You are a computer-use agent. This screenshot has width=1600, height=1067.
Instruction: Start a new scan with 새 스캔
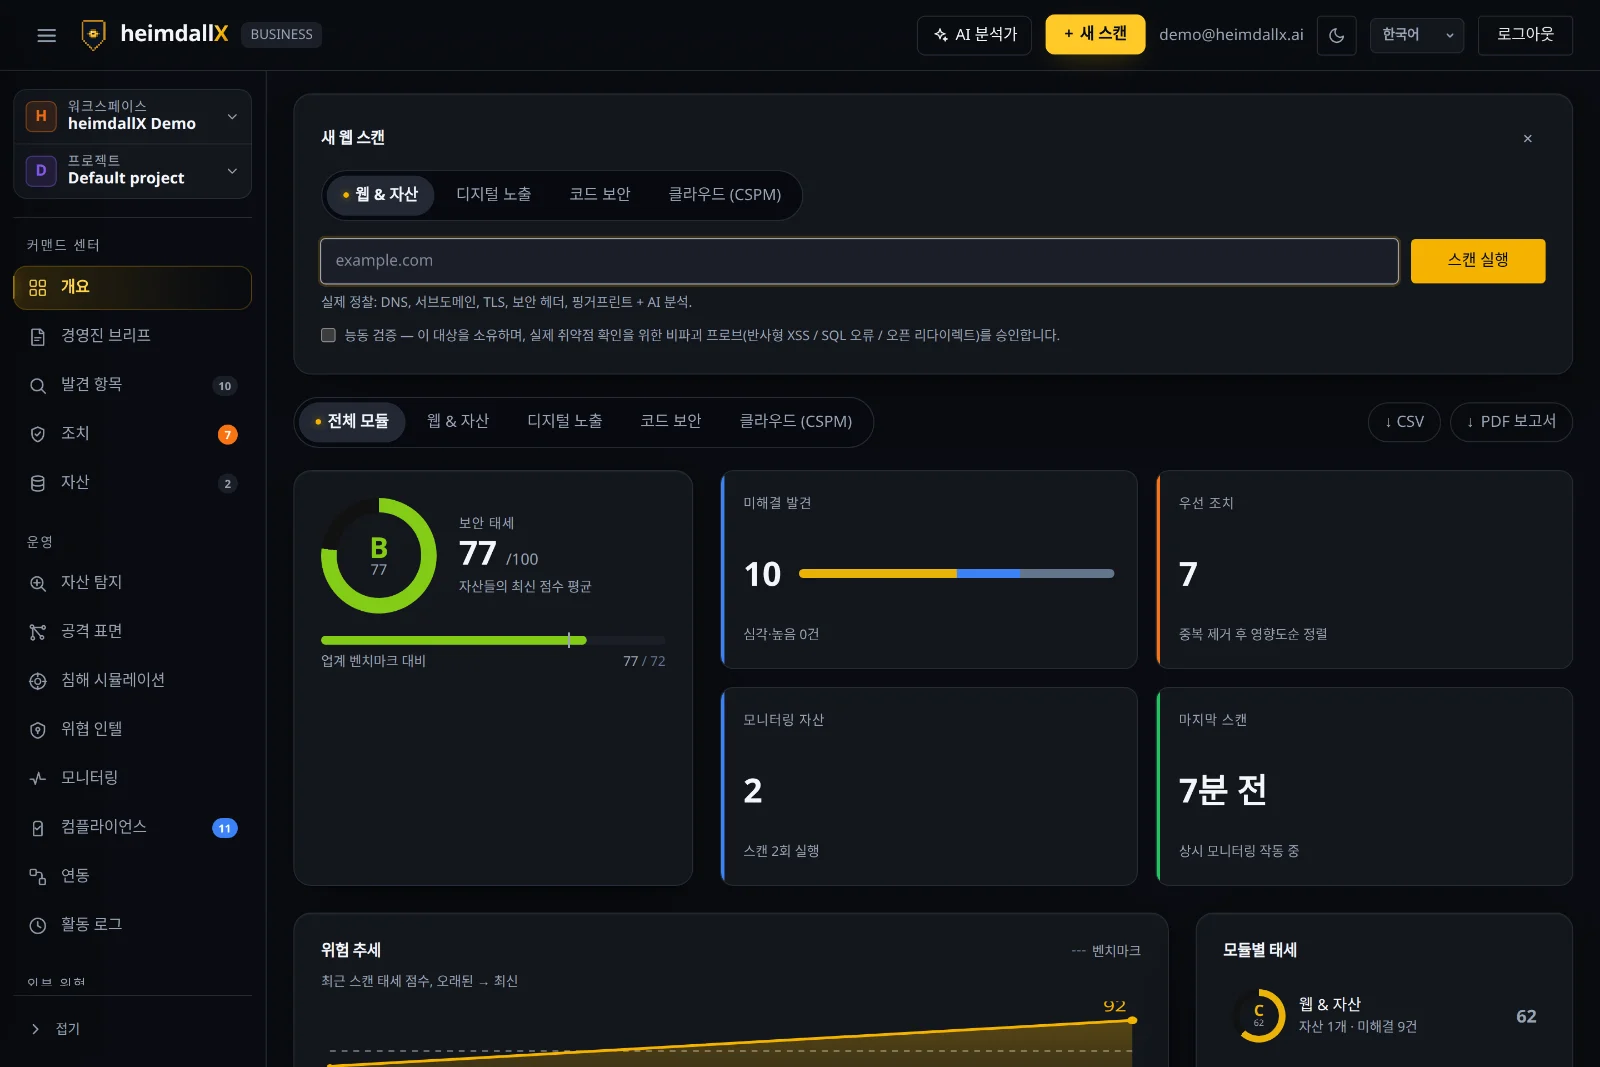[x=1095, y=34]
